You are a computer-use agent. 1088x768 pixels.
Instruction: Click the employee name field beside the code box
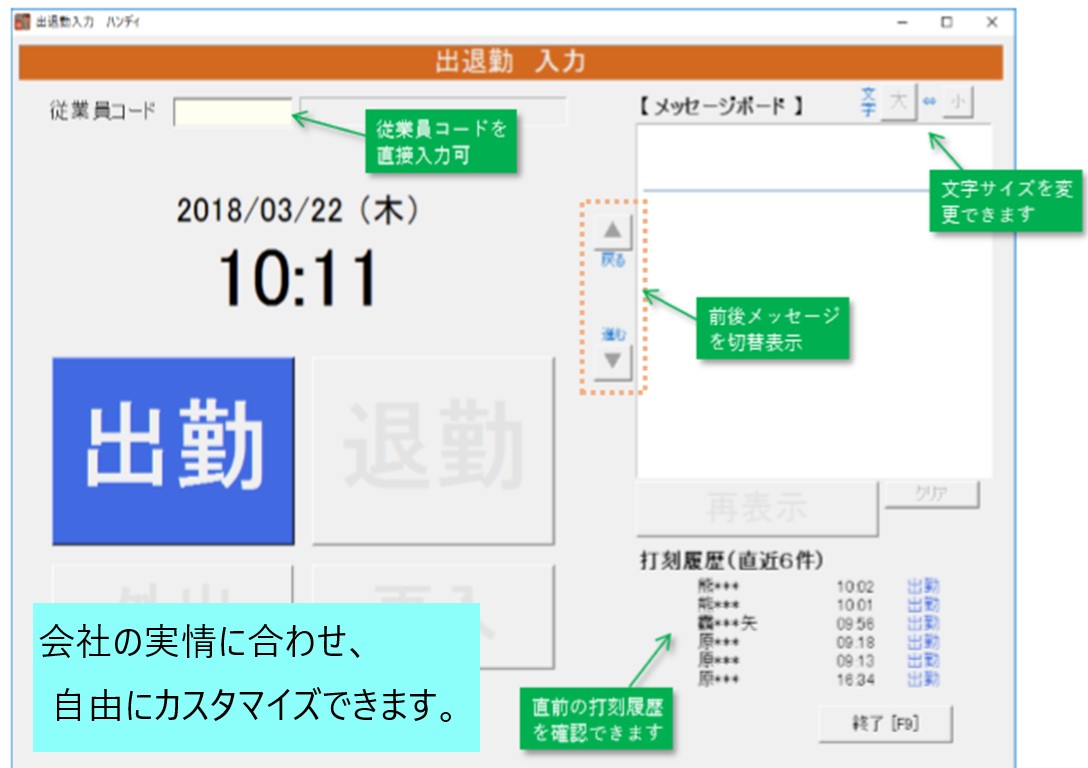(433, 112)
